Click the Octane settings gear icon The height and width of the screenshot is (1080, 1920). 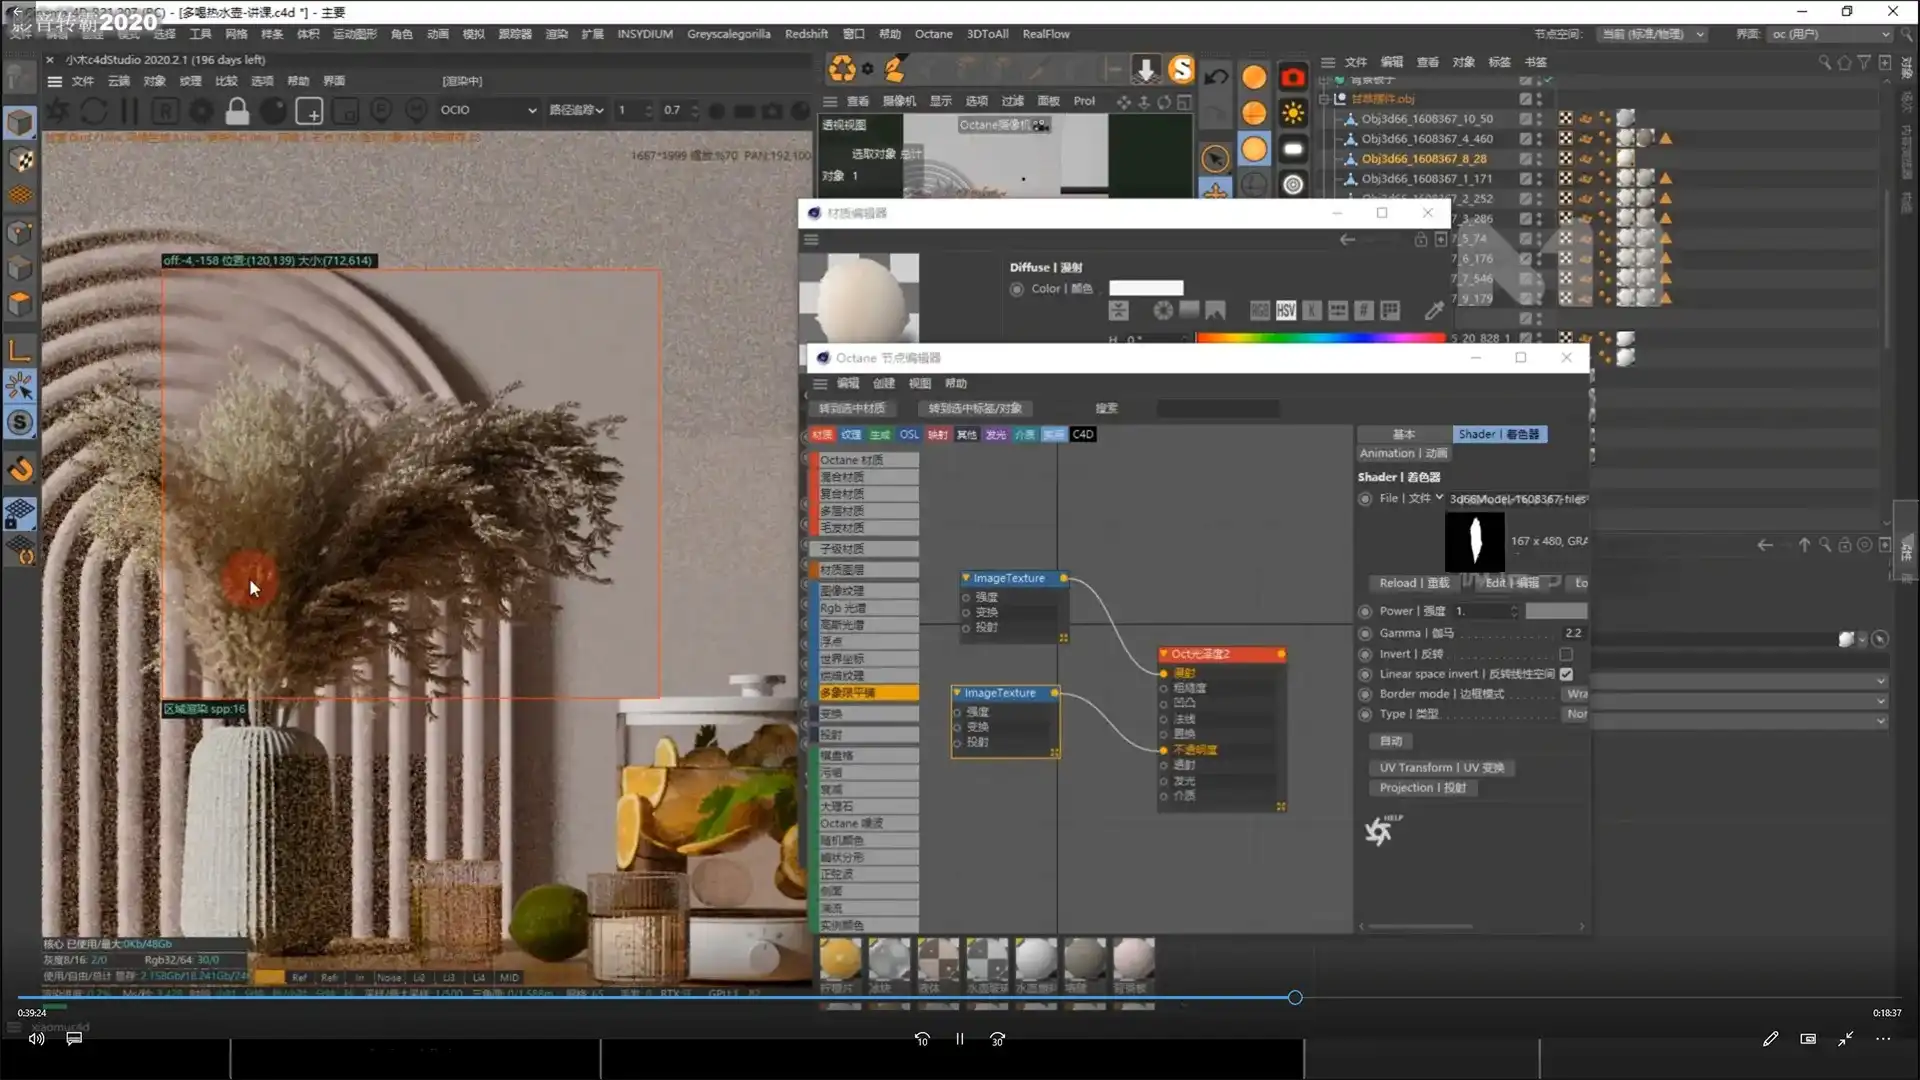pos(201,111)
